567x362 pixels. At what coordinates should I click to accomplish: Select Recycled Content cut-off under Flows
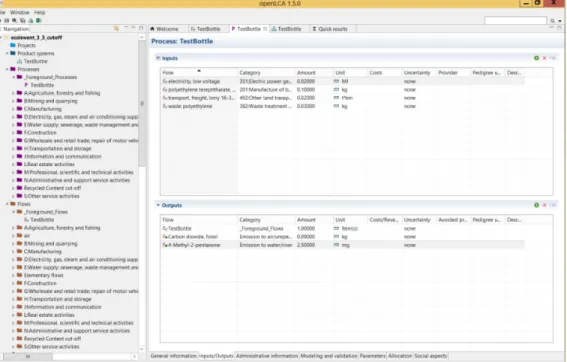point(52,339)
